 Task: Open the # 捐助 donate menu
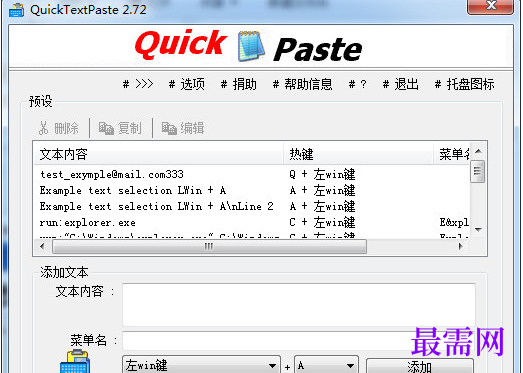[x=238, y=84]
